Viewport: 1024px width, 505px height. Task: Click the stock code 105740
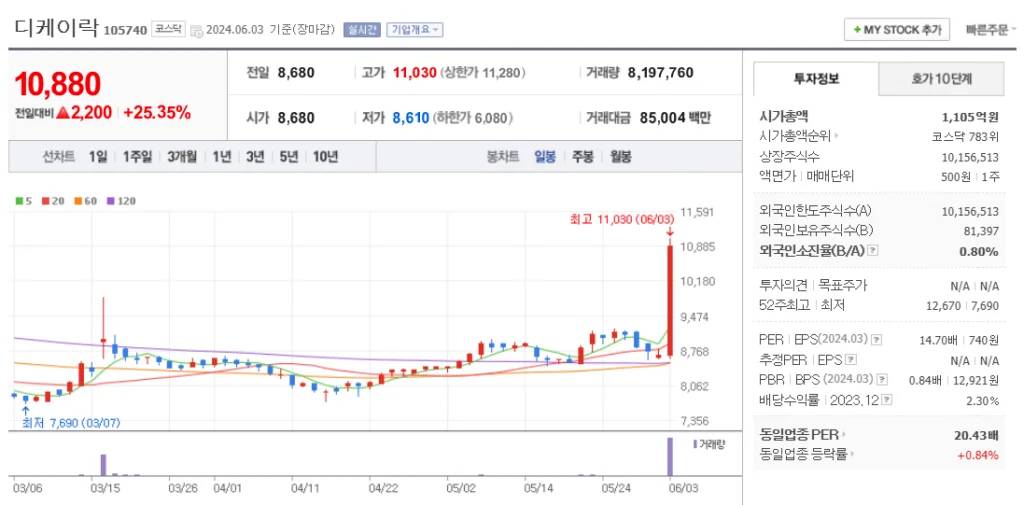(x=125, y=31)
